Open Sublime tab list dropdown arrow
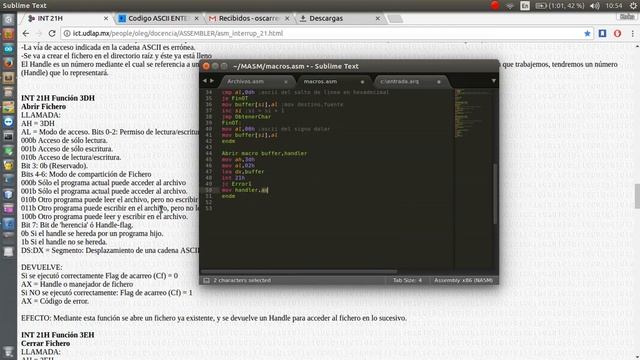 pos(493,81)
